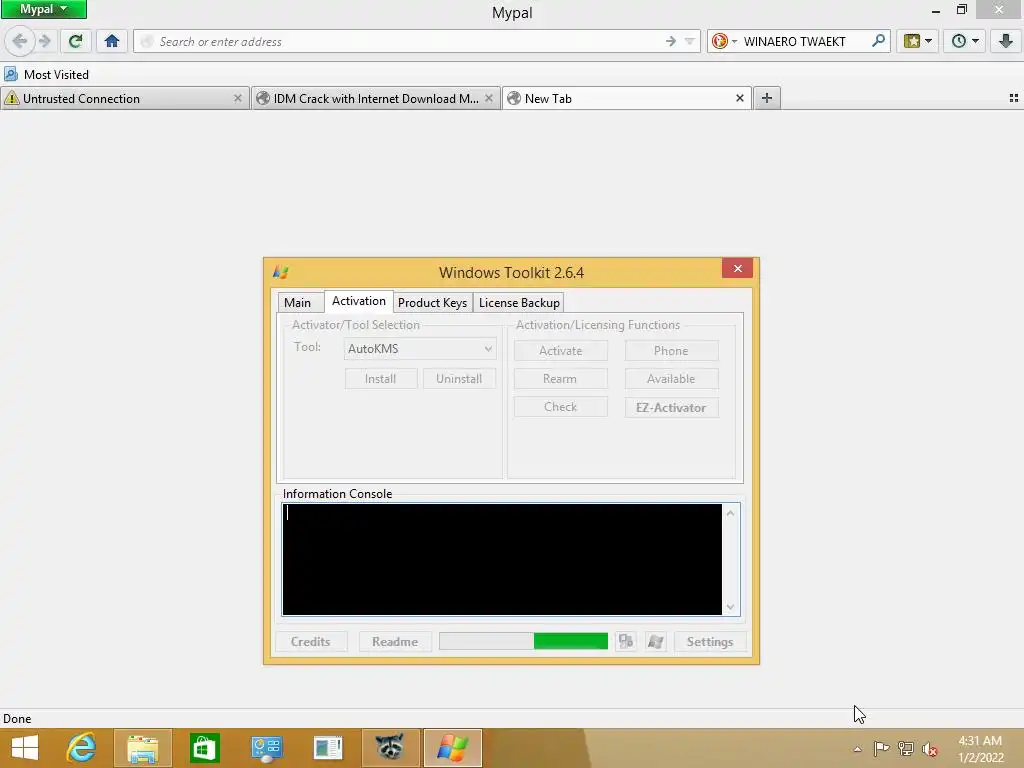Click the Office toolkit icon button
Screen dimensions: 1024x768
coord(626,641)
